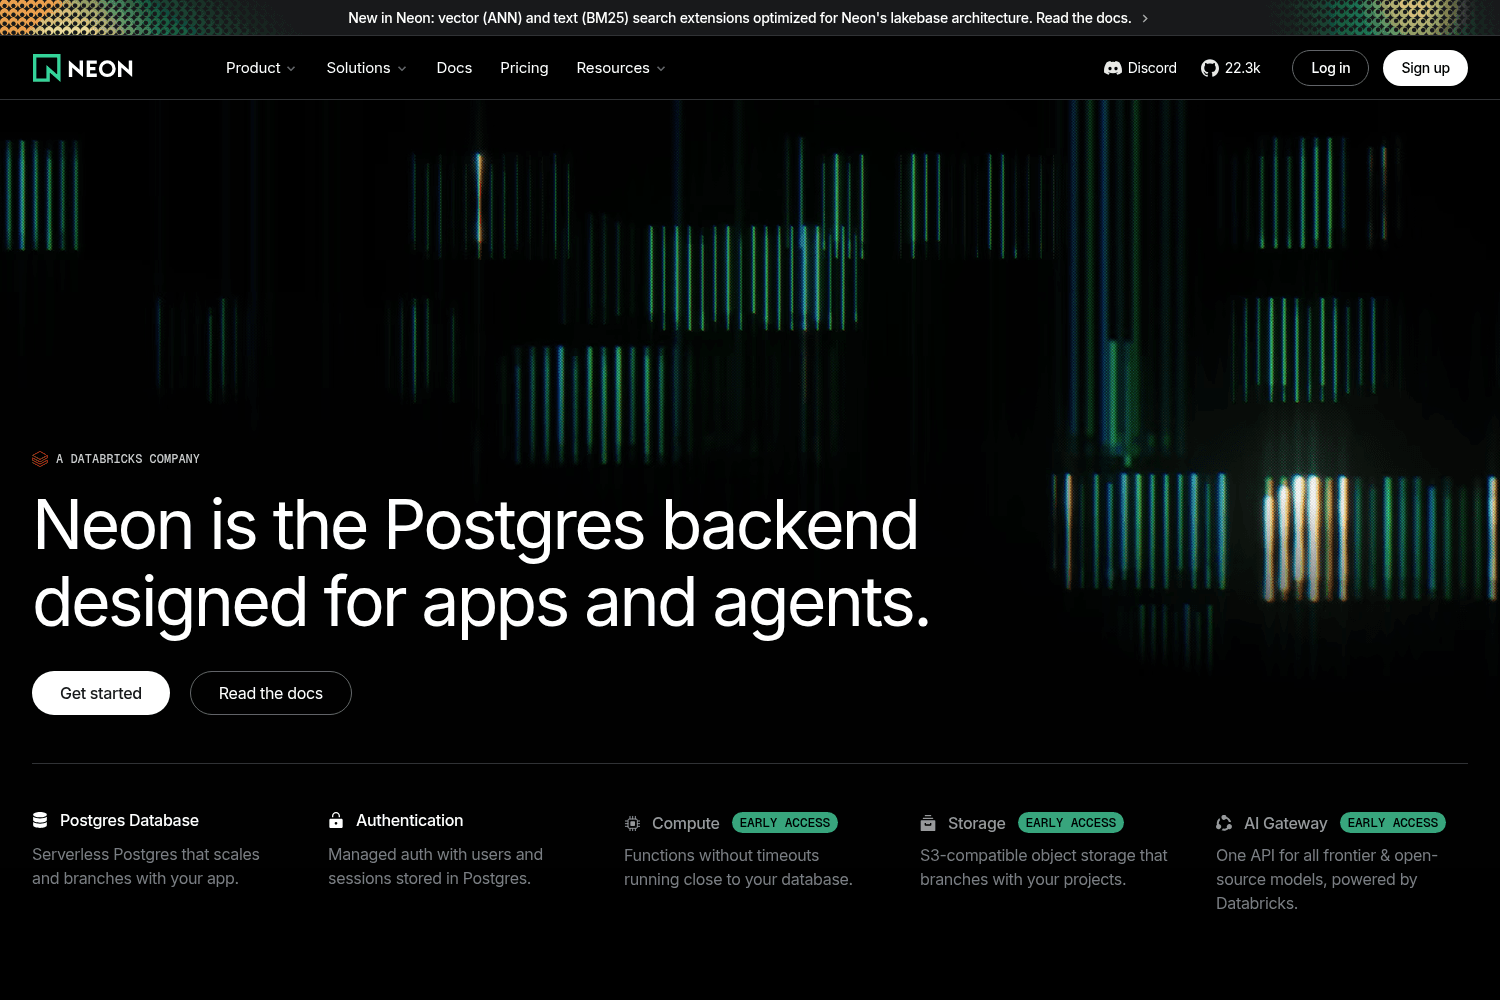Click the 22.3k GitHub star count
Viewport: 1500px width, 1000px height.
[x=1243, y=68]
